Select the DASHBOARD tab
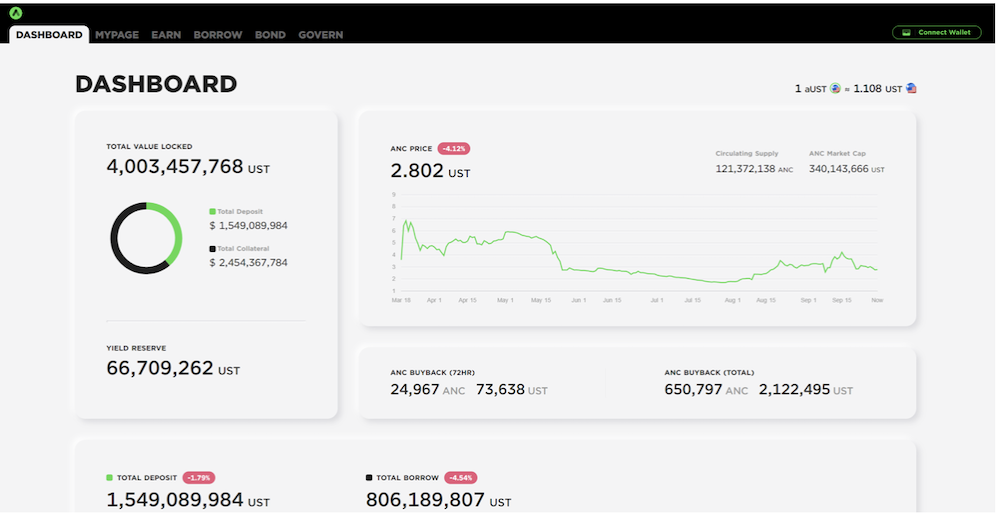 point(49,34)
